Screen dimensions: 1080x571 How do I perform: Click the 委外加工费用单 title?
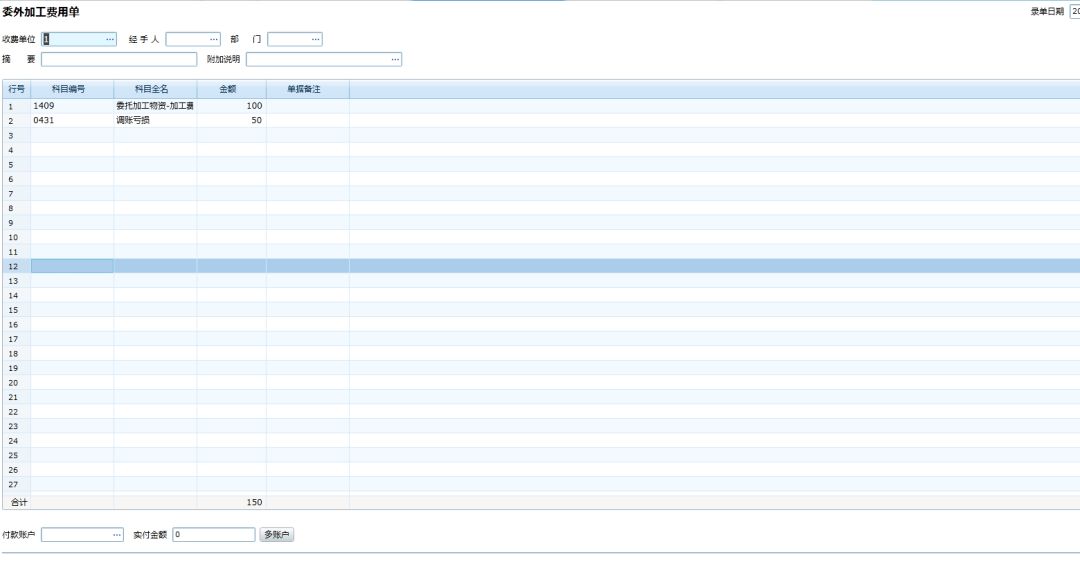coord(41,12)
